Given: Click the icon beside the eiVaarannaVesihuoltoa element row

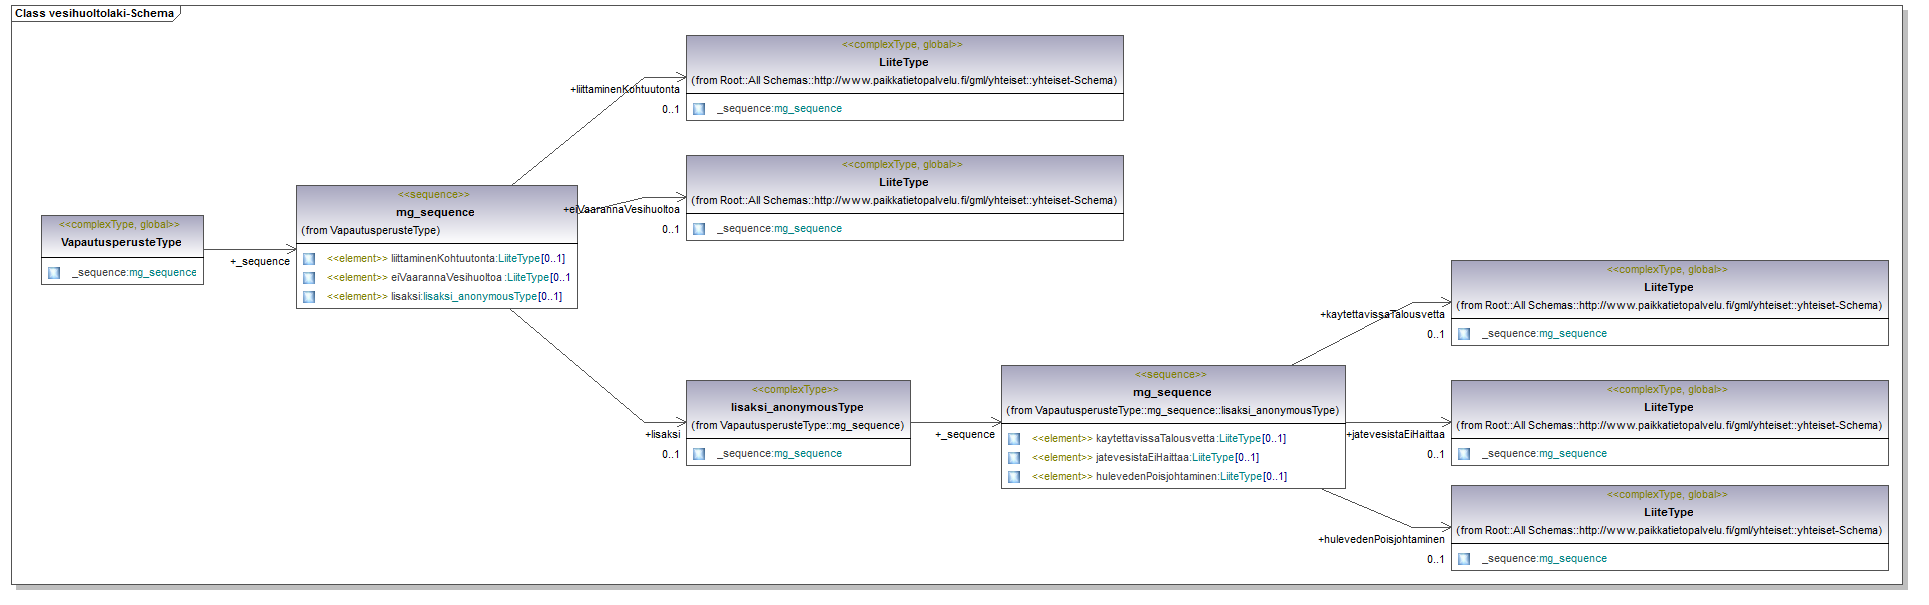Looking at the screenshot, I should (x=309, y=278).
